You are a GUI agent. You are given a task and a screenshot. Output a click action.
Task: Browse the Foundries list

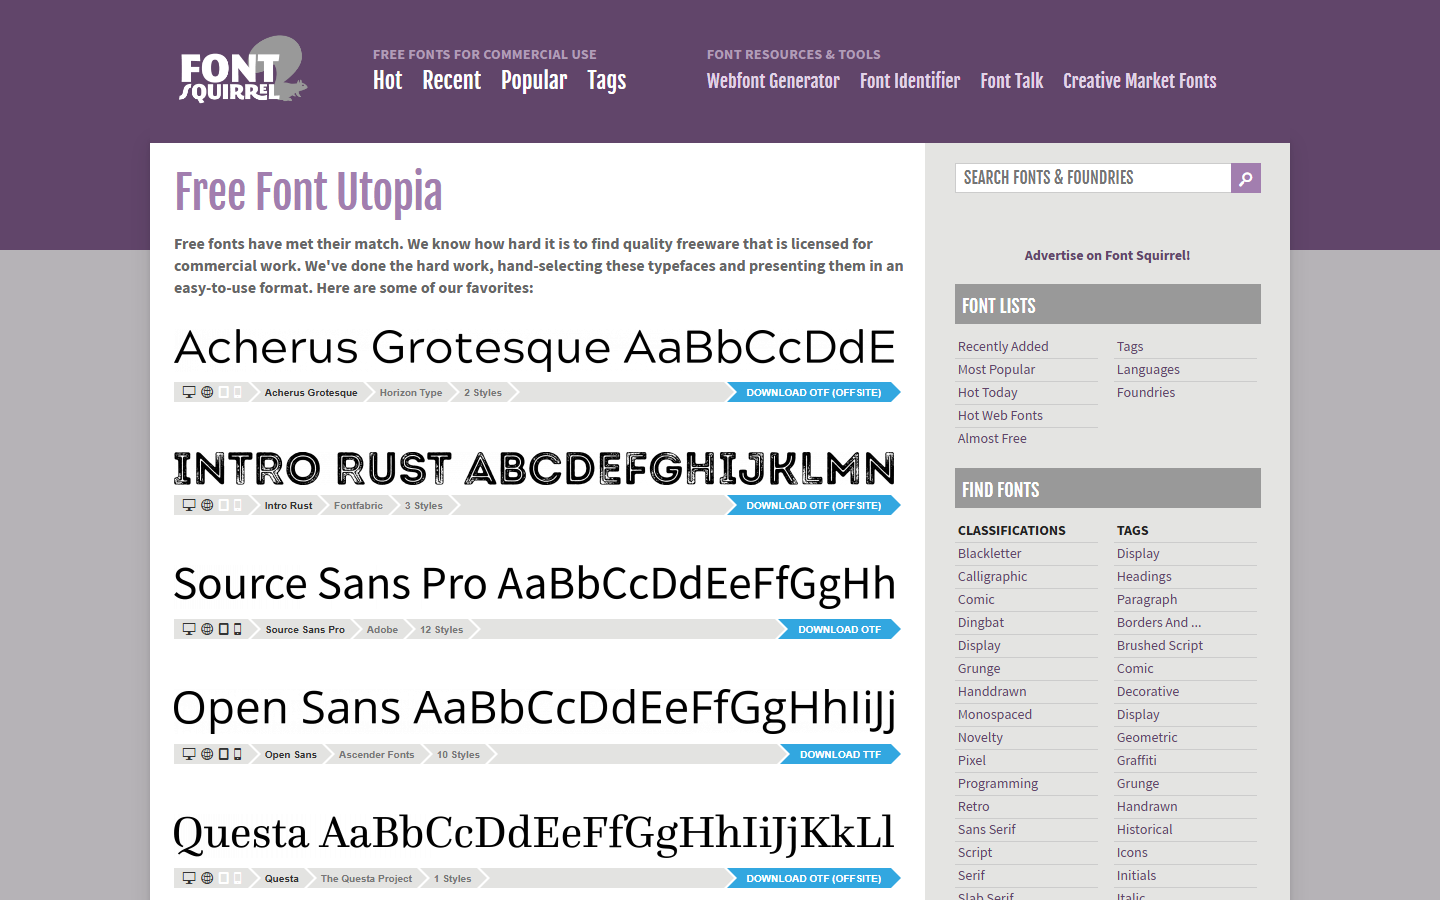coord(1146,392)
